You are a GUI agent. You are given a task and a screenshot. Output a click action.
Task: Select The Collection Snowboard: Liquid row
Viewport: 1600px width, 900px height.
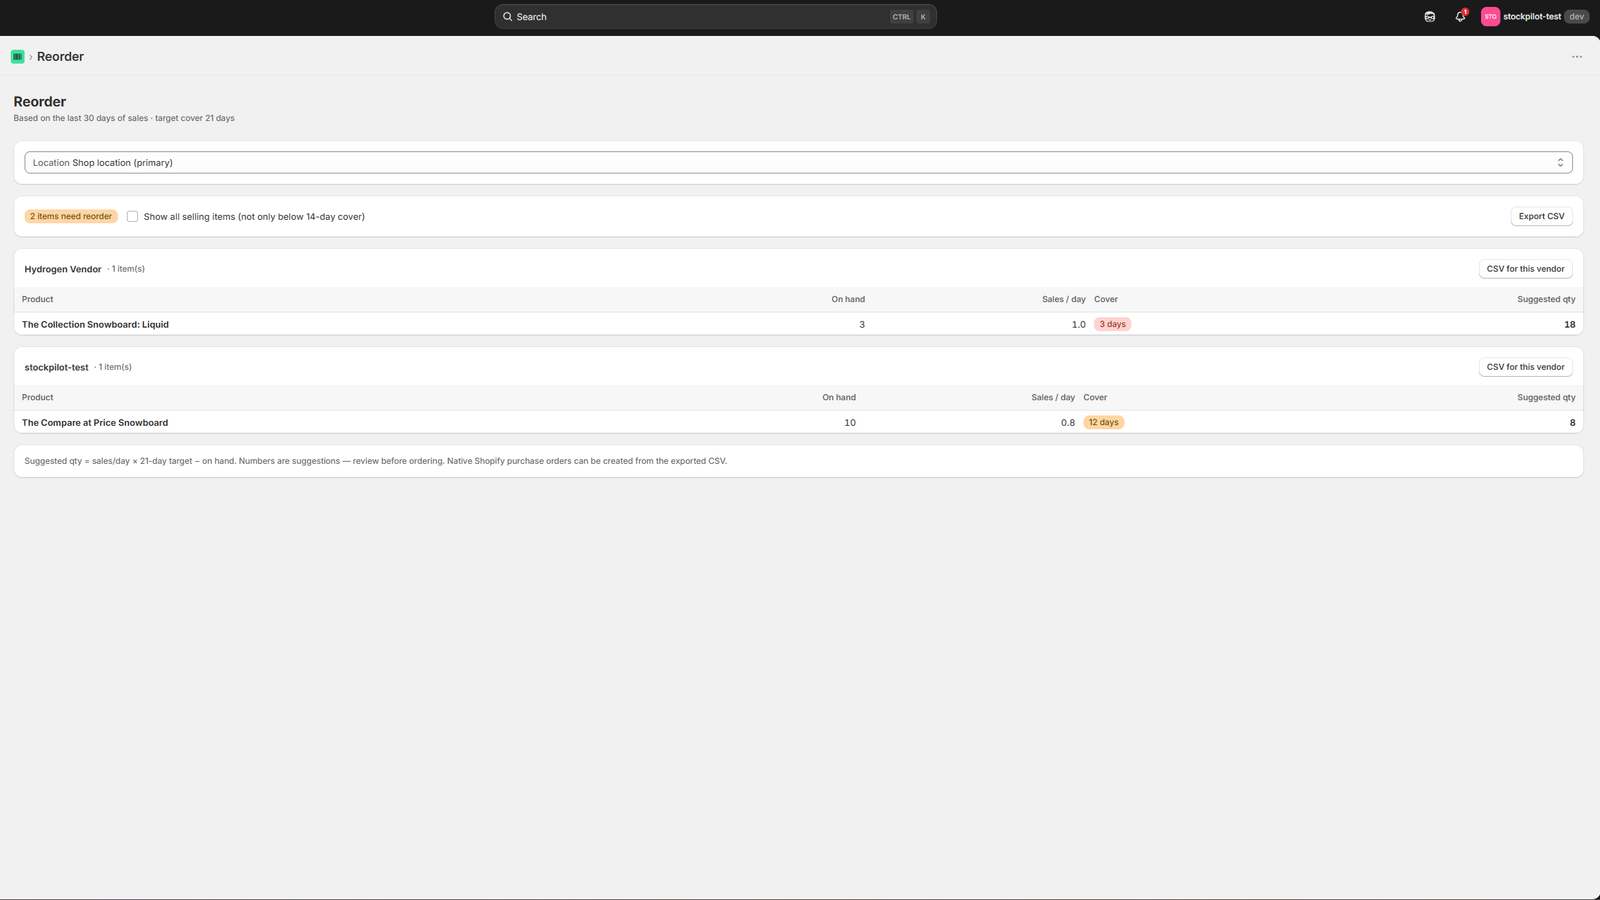[x=798, y=324]
